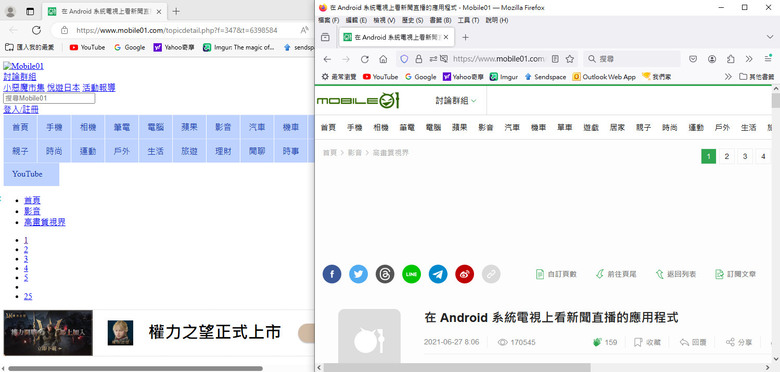Open 工具 menu in Firefox
Image resolution: width=780 pixels, height=372 pixels.
468,20
